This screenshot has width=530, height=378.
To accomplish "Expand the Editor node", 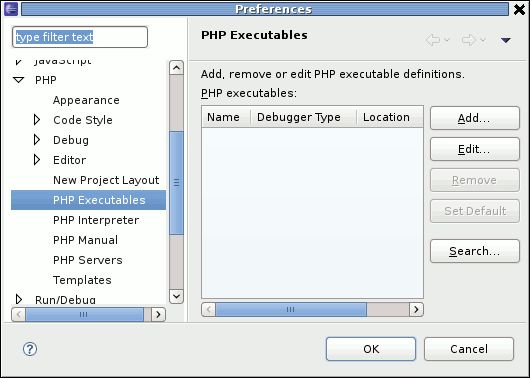I will click(x=37, y=160).
